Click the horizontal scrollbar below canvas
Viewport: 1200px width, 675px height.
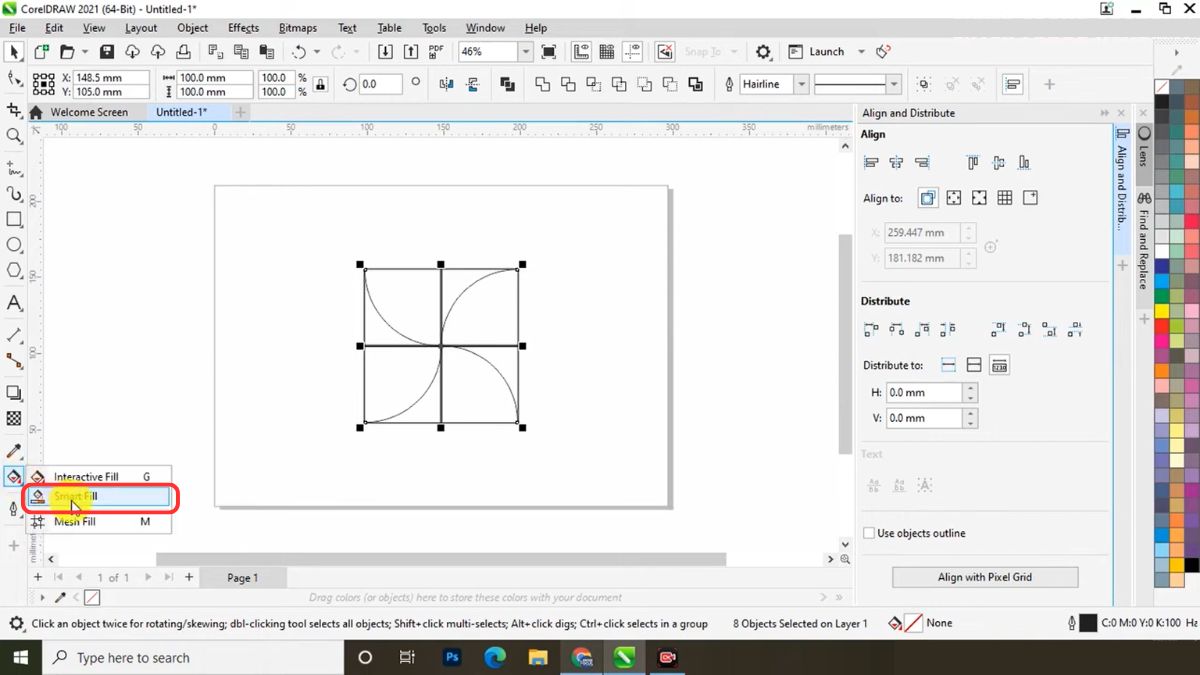click(x=441, y=559)
